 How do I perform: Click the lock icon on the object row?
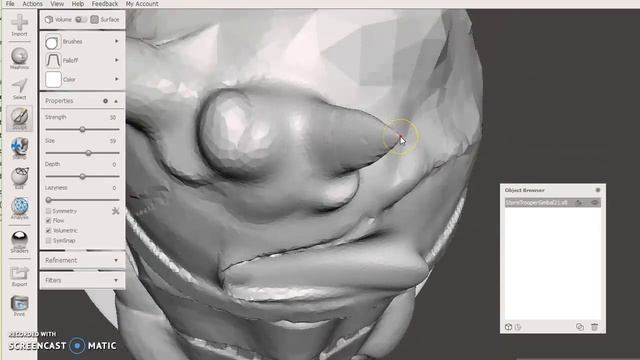(578, 202)
